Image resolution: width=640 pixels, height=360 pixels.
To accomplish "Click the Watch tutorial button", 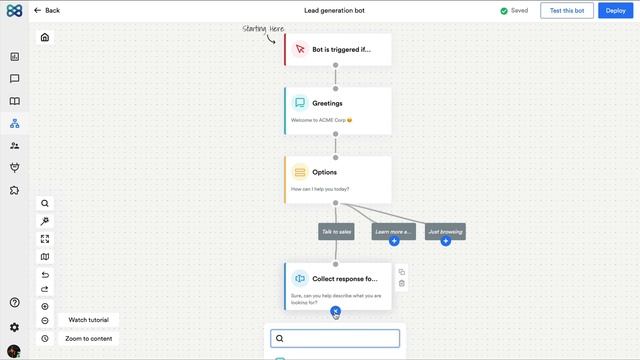I will (89, 320).
